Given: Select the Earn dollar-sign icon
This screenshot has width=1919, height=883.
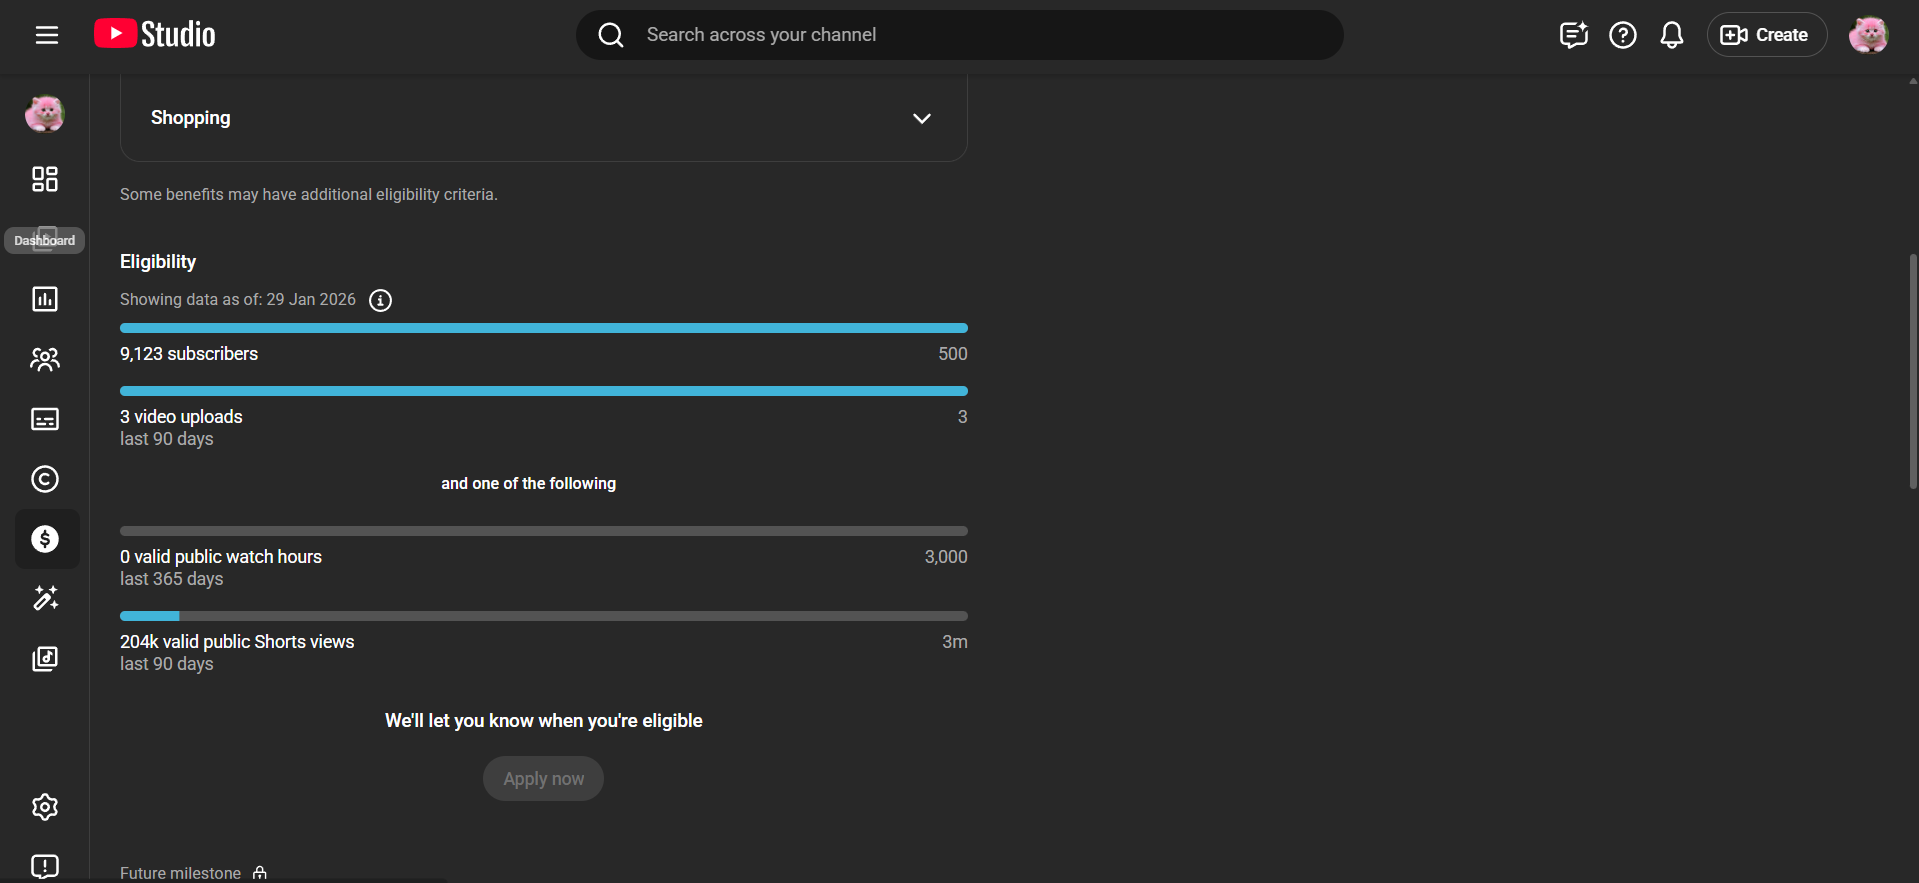Looking at the screenshot, I should tap(45, 539).
